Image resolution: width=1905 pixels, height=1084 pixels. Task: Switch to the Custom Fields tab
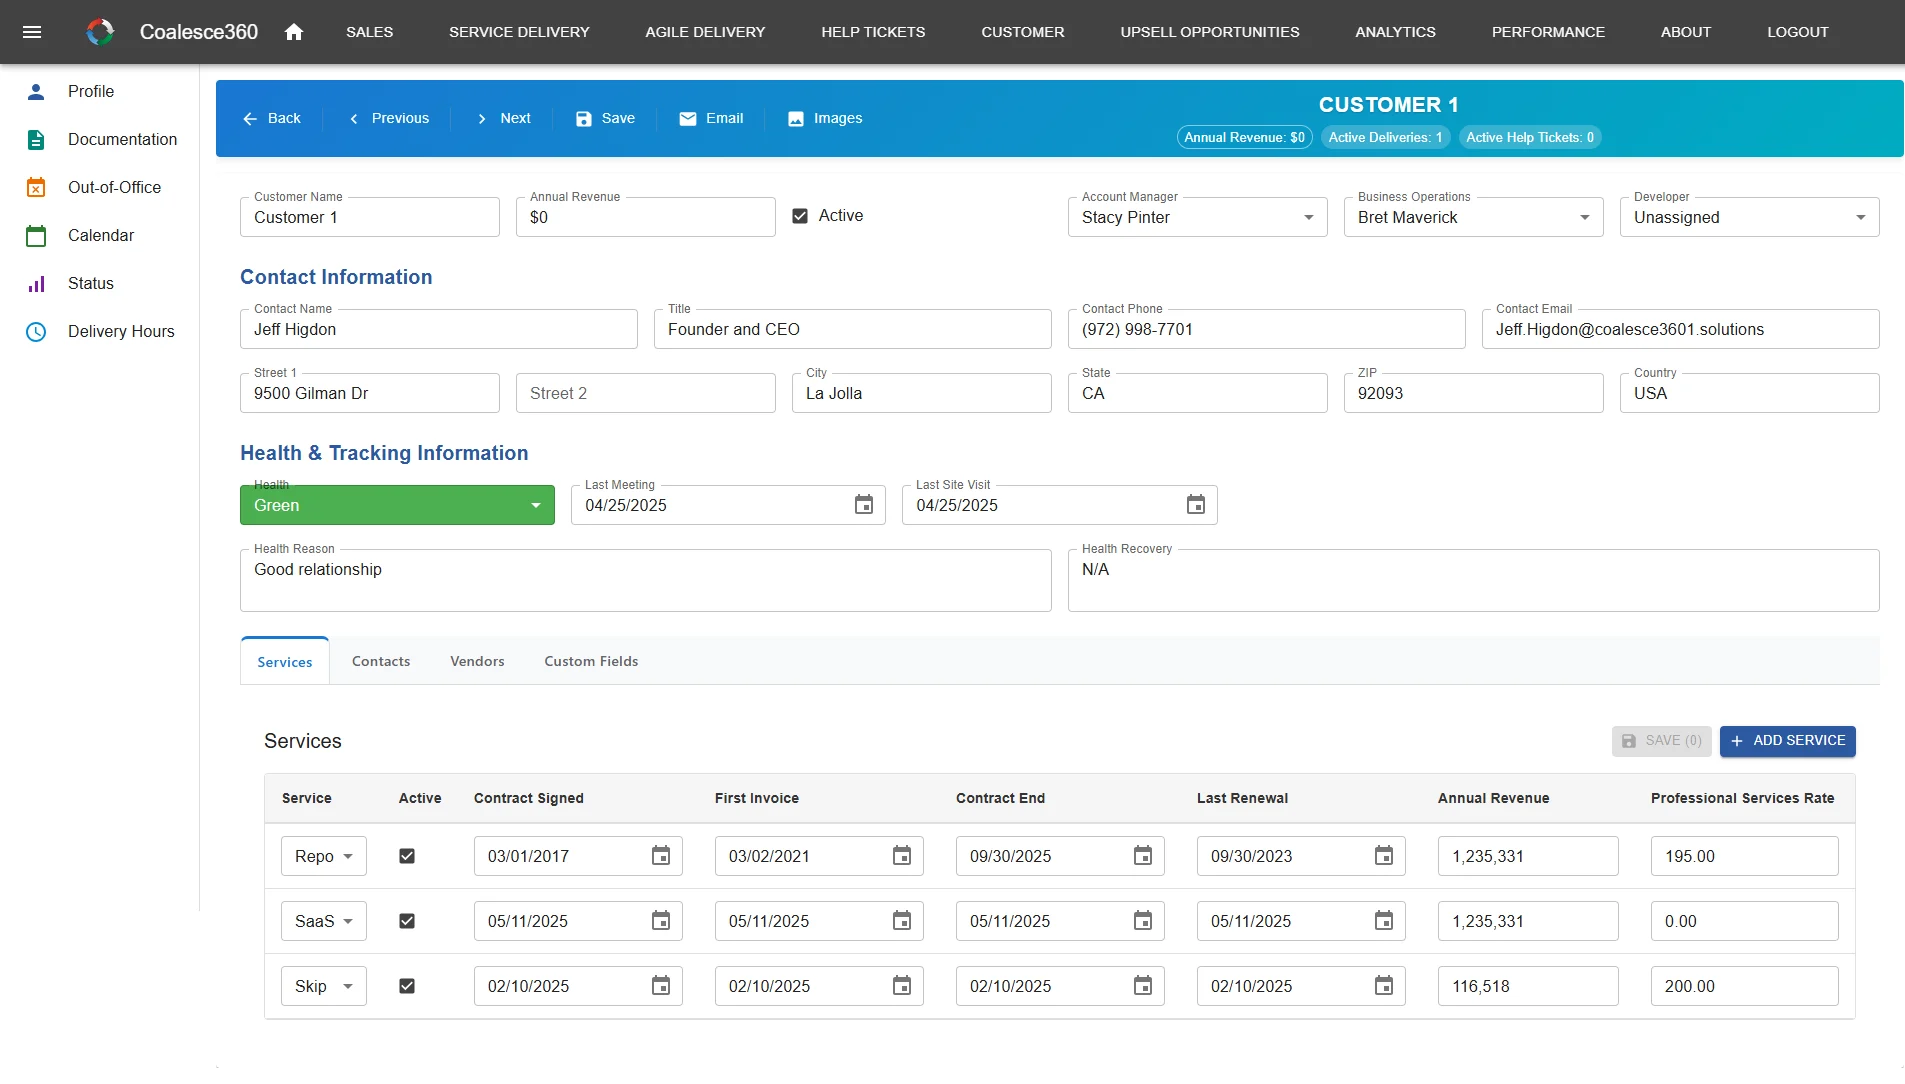[x=591, y=661]
